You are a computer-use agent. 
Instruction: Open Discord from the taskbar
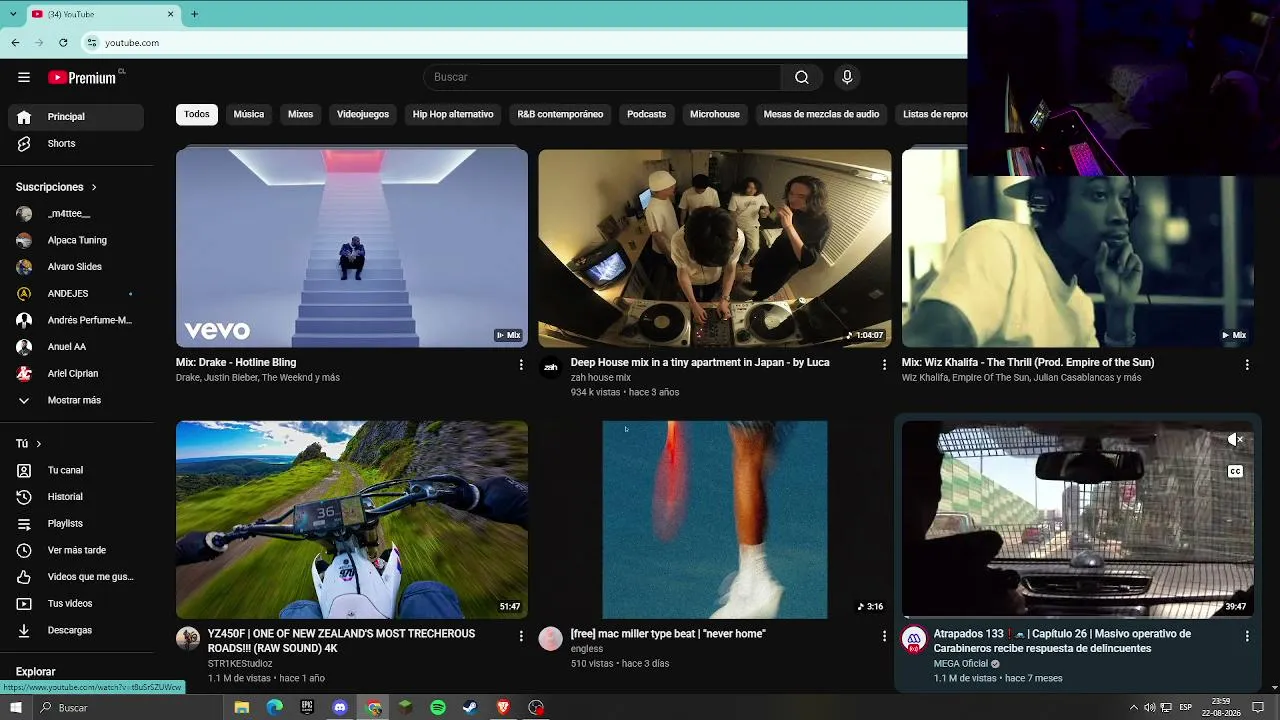[340, 708]
